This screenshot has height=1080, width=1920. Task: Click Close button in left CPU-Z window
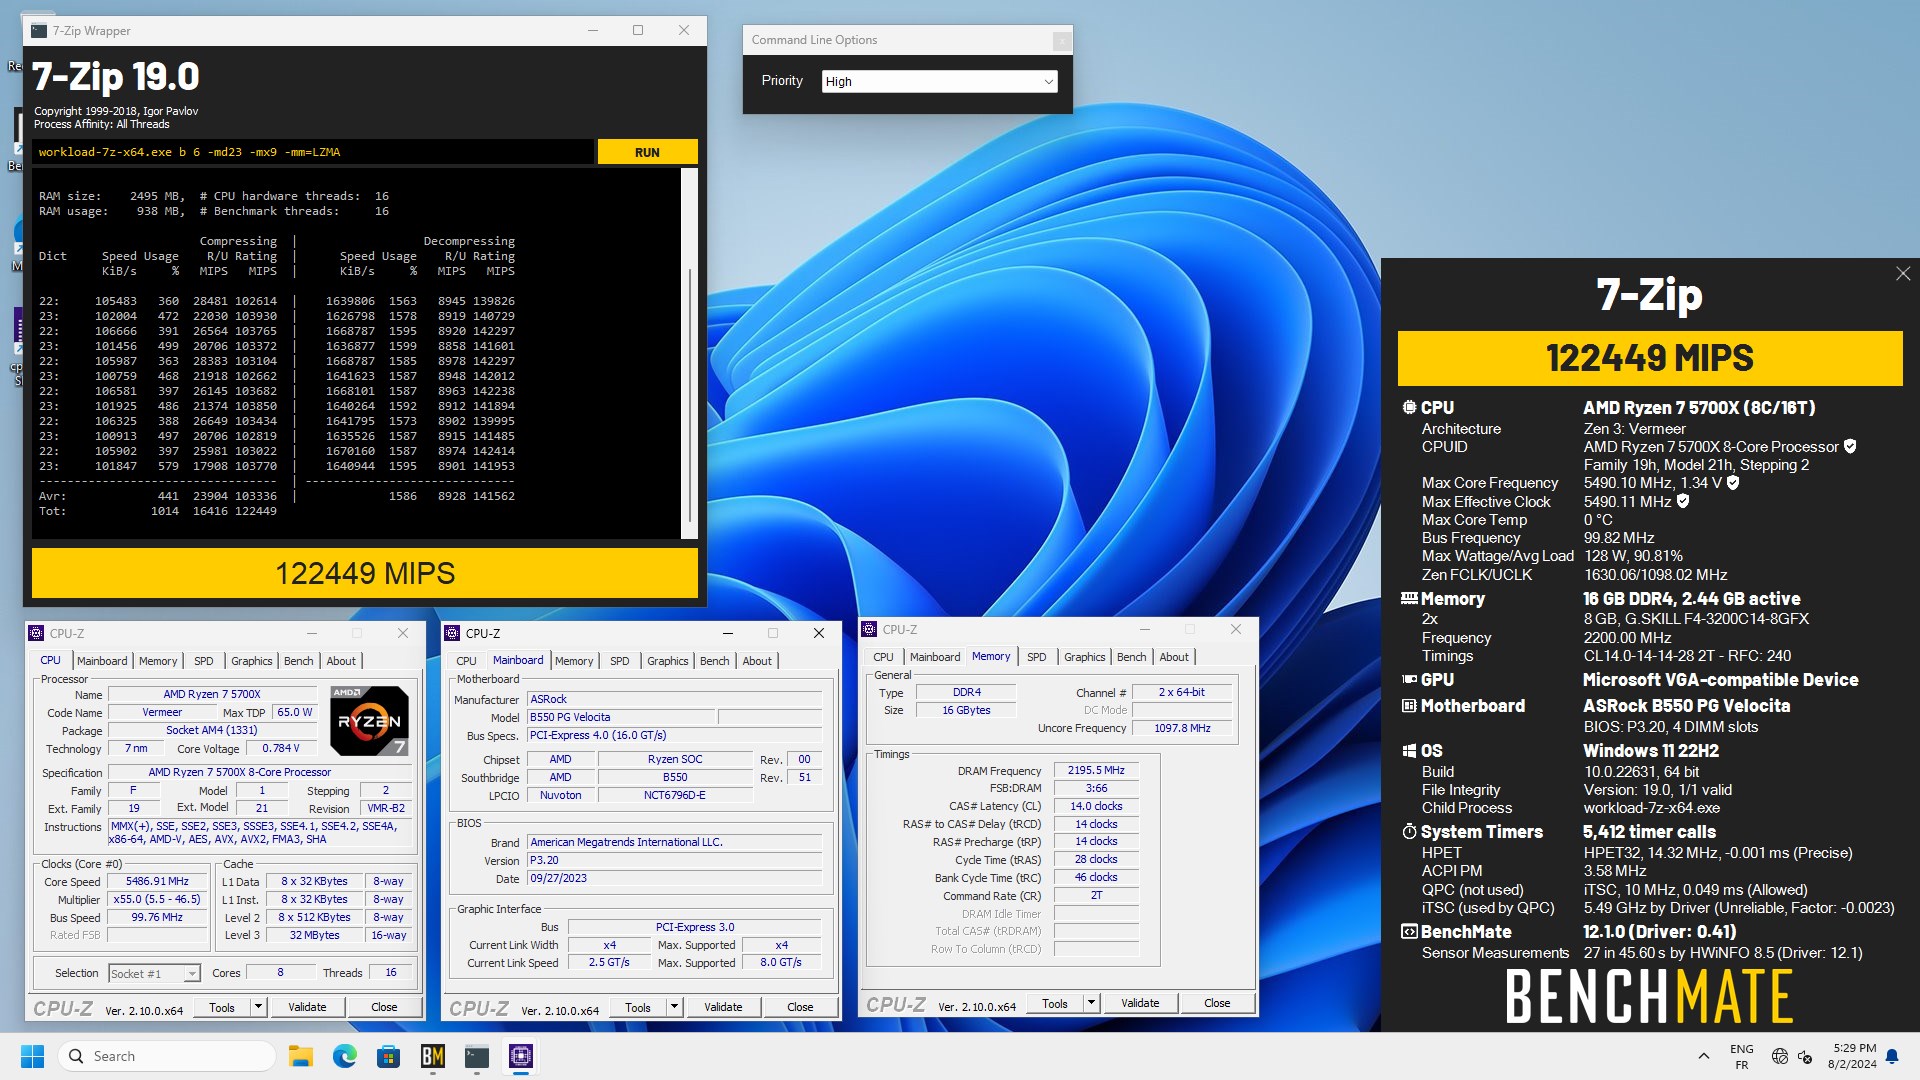click(384, 1007)
